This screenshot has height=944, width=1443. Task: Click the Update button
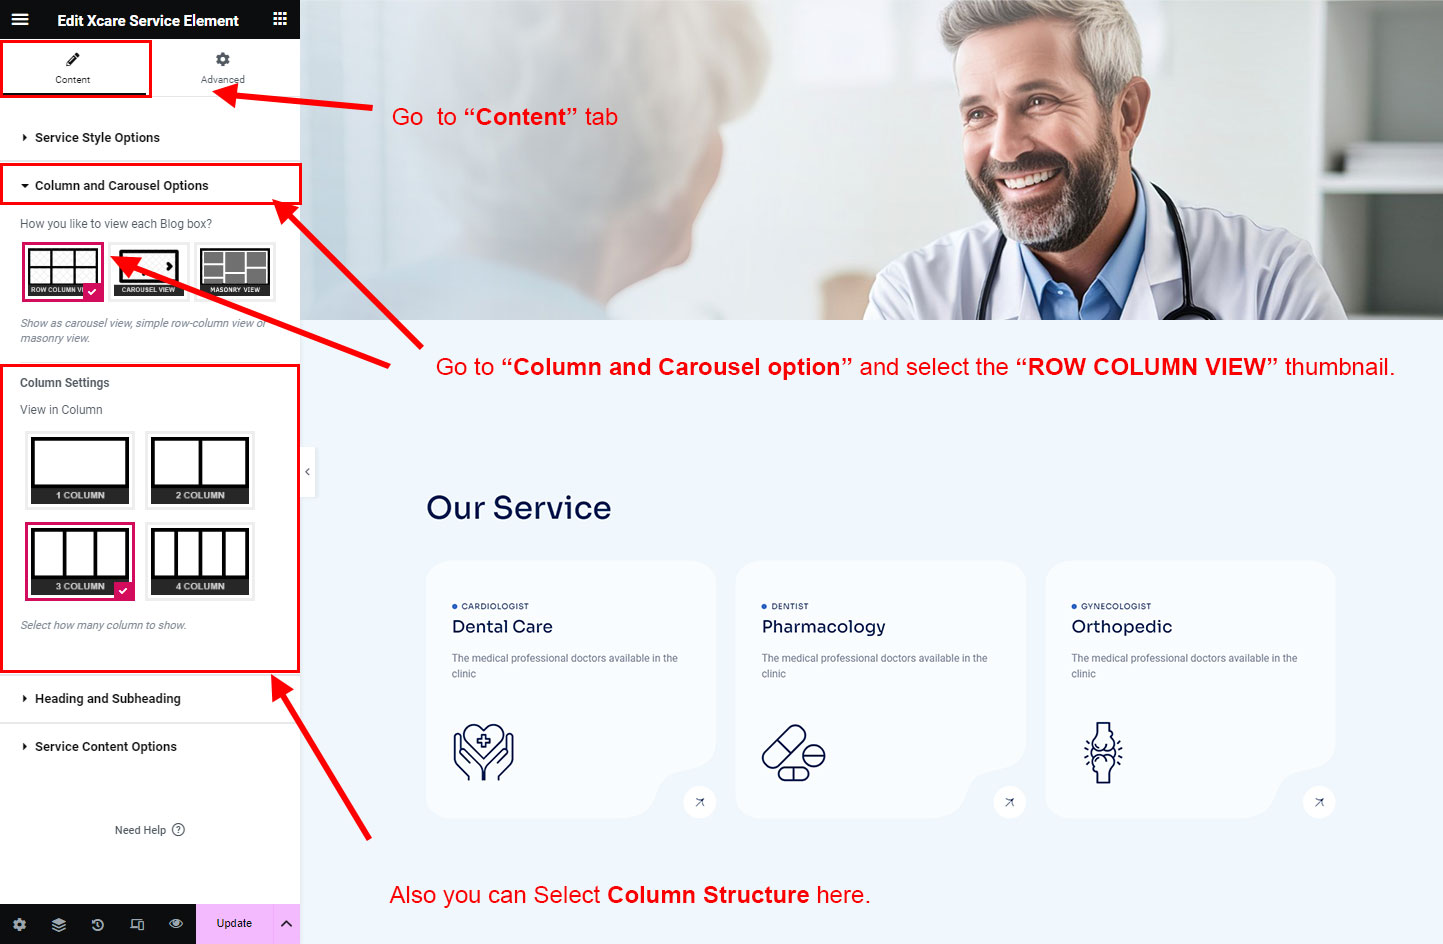click(x=234, y=924)
